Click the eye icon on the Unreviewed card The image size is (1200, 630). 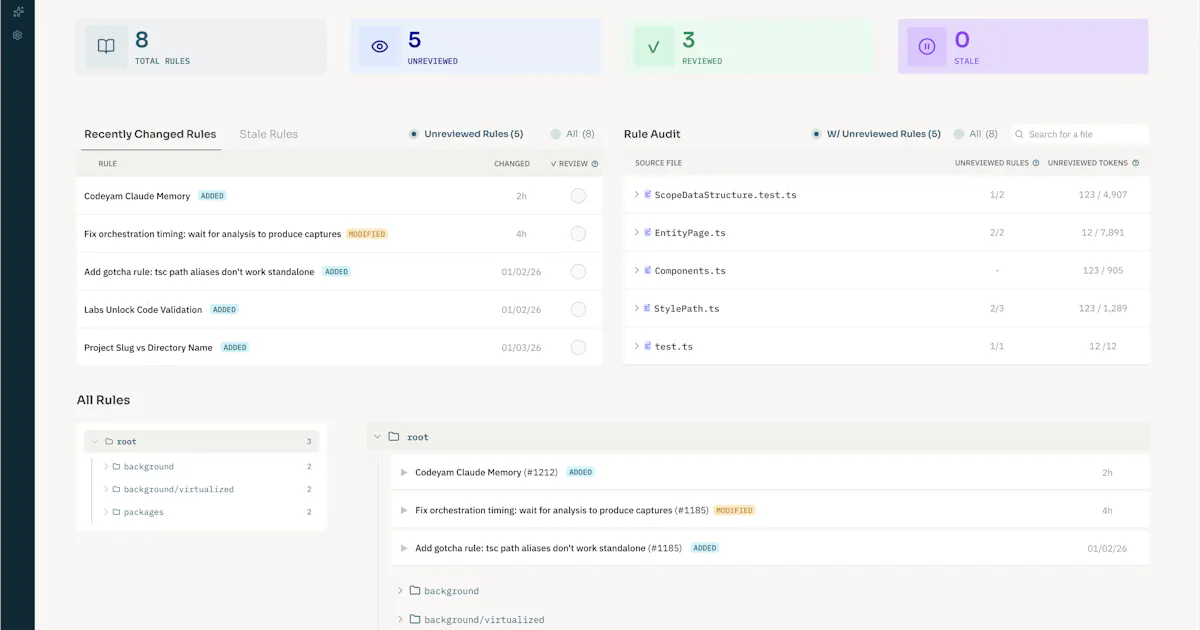(x=379, y=46)
